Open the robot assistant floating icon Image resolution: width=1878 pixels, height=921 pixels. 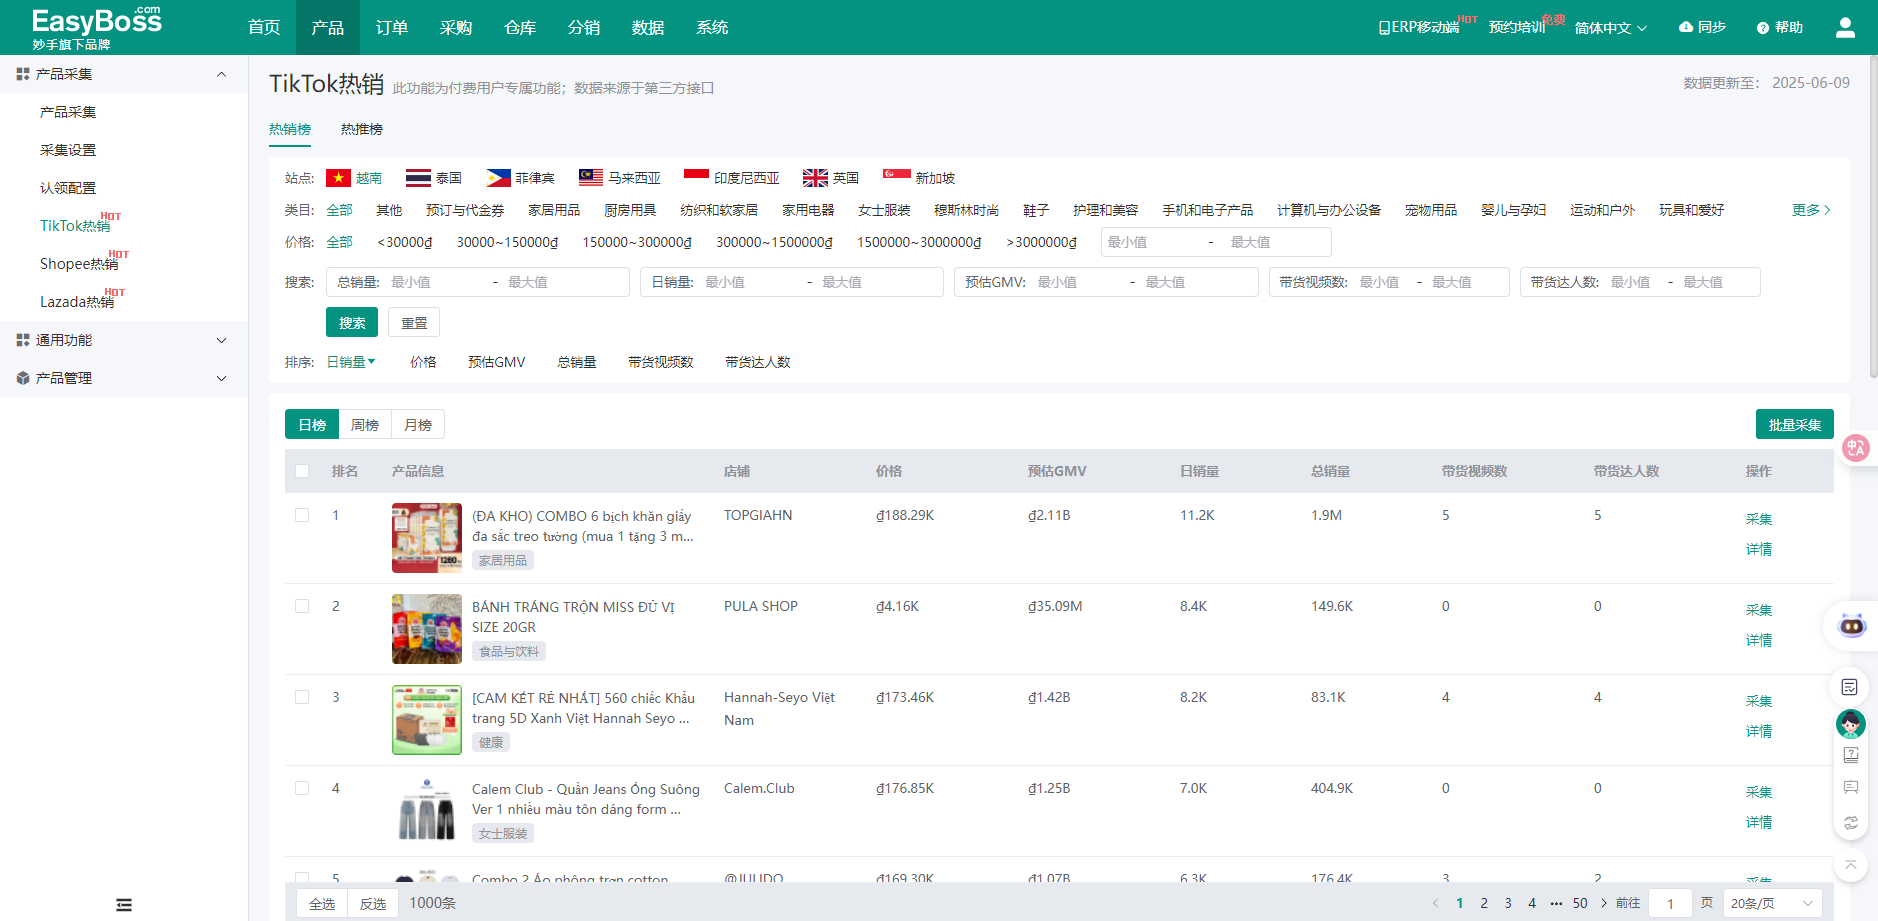[1852, 626]
